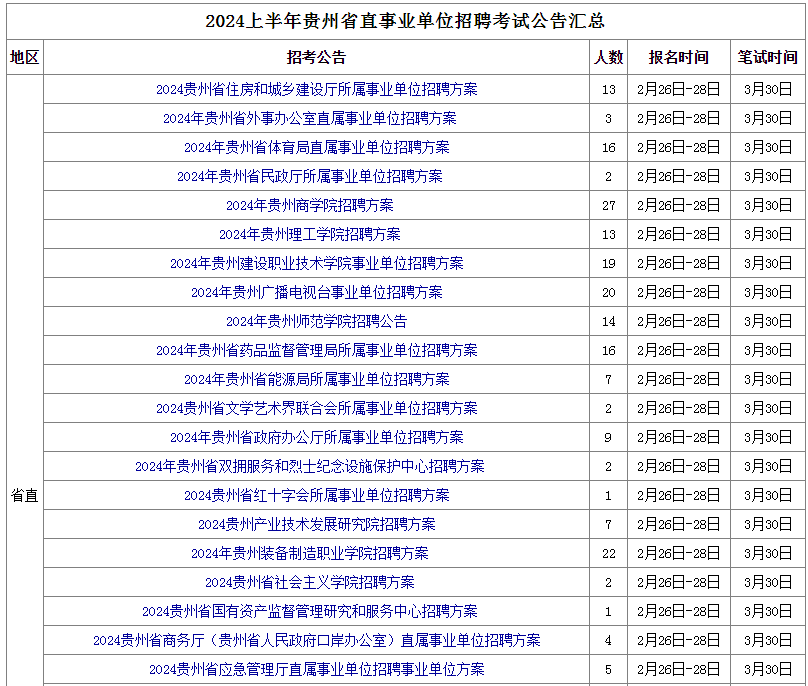The width and height of the screenshot is (808, 686).
Task: Click 贵州广播电视台 recruitment link
Action: tap(316, 292)
